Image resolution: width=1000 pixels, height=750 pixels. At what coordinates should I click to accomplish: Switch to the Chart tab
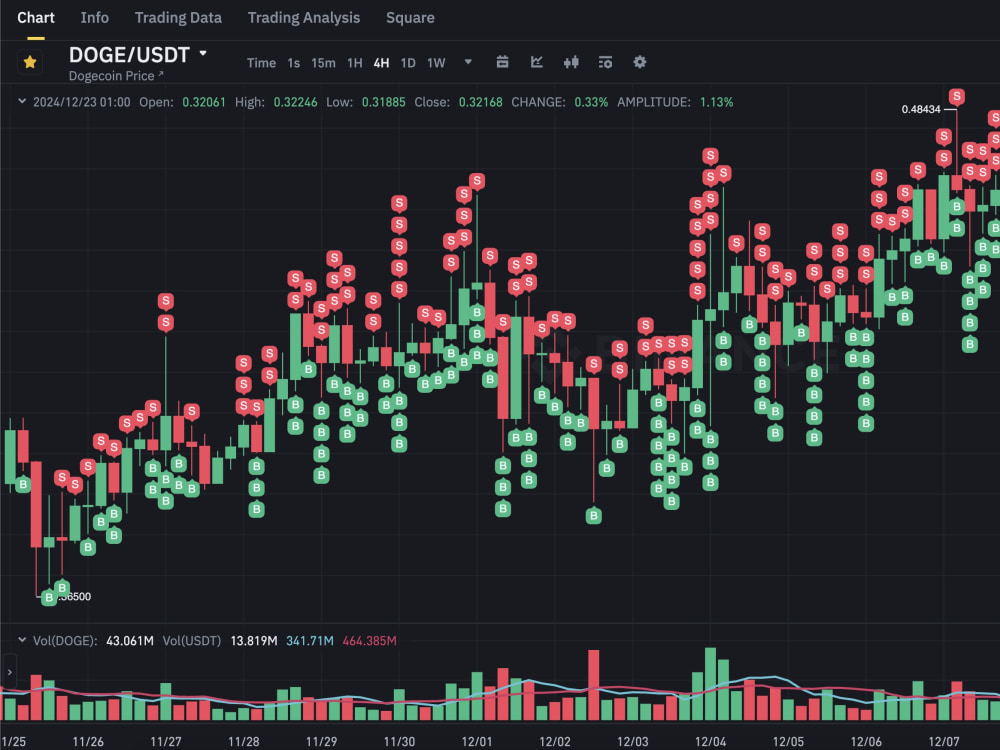[x=36, y=18]
